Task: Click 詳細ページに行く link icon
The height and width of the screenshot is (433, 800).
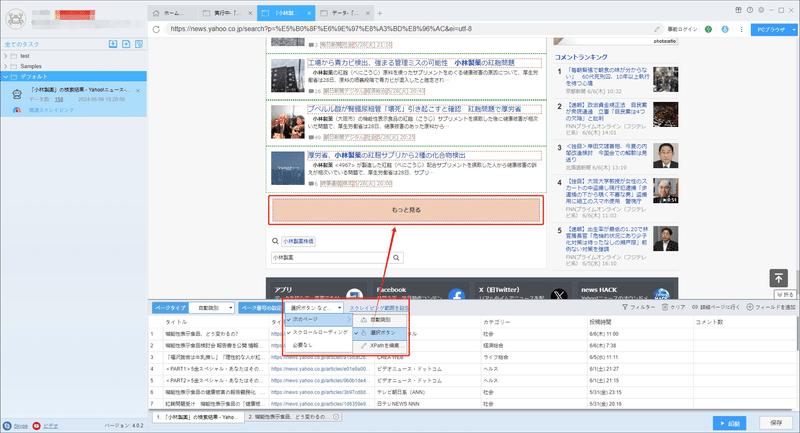Action: [x=695, y=307]
